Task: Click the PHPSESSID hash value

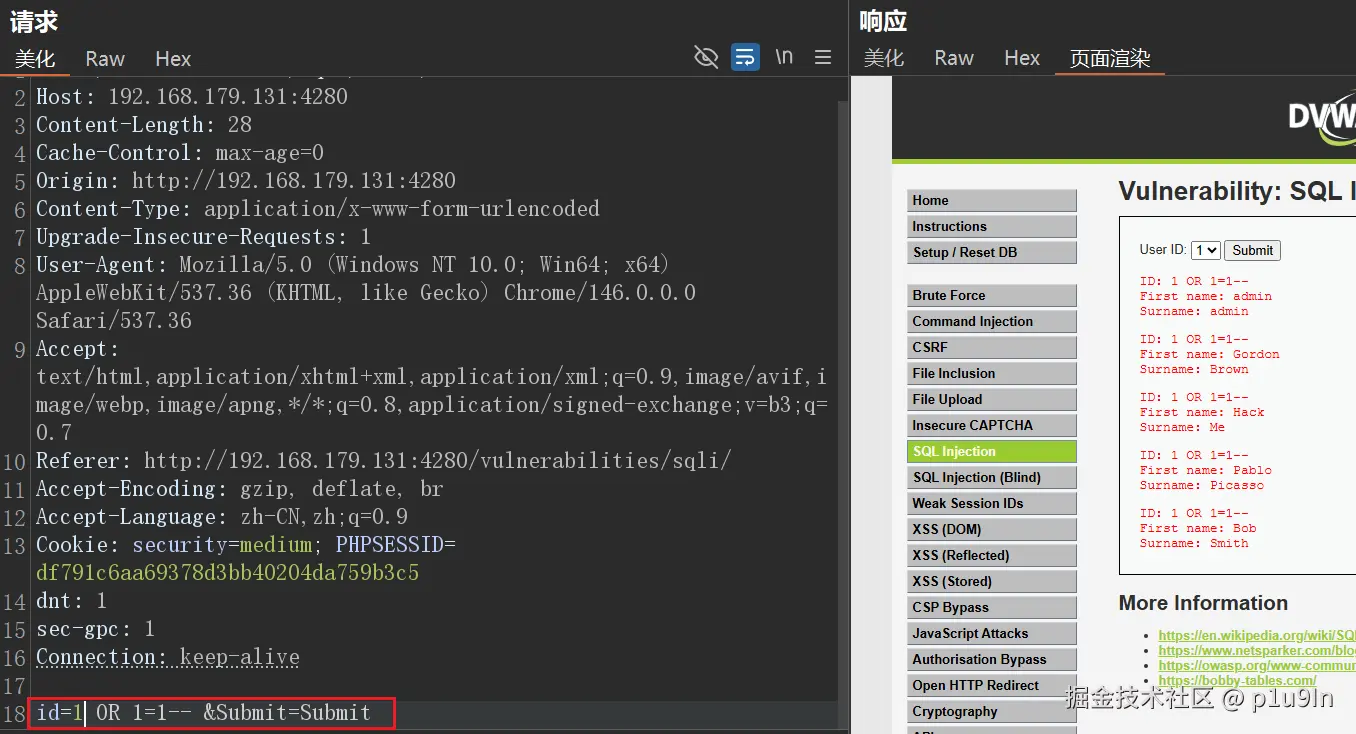Action: [x=228, y=572]
